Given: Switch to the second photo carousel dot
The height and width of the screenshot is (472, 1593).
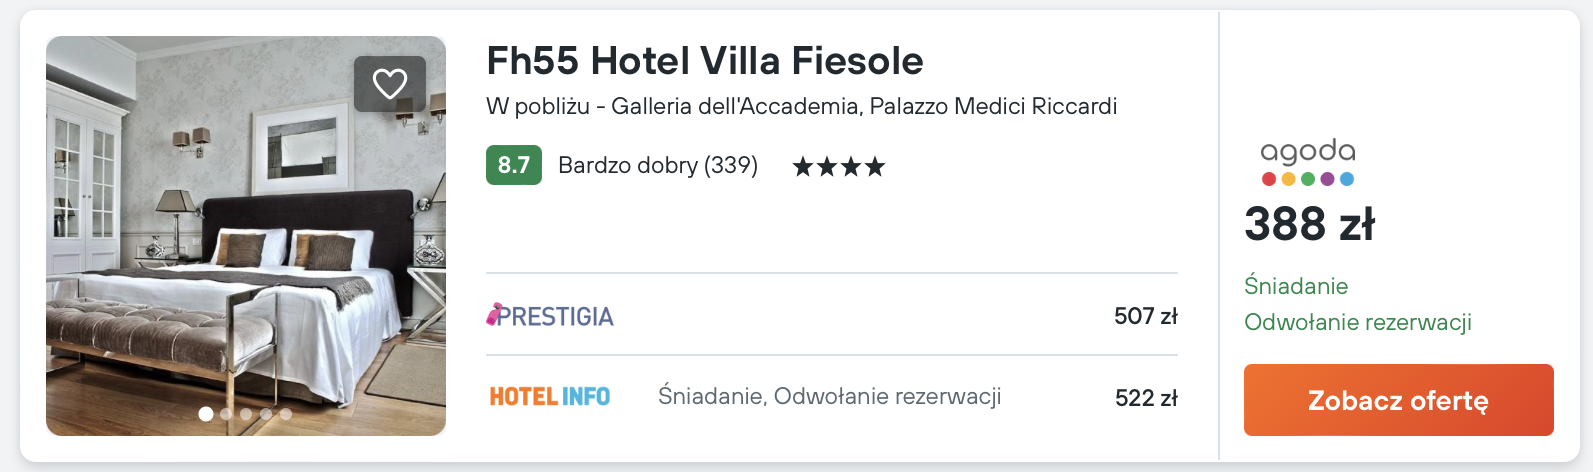Looking at the screenshot, I should [226, 414].
